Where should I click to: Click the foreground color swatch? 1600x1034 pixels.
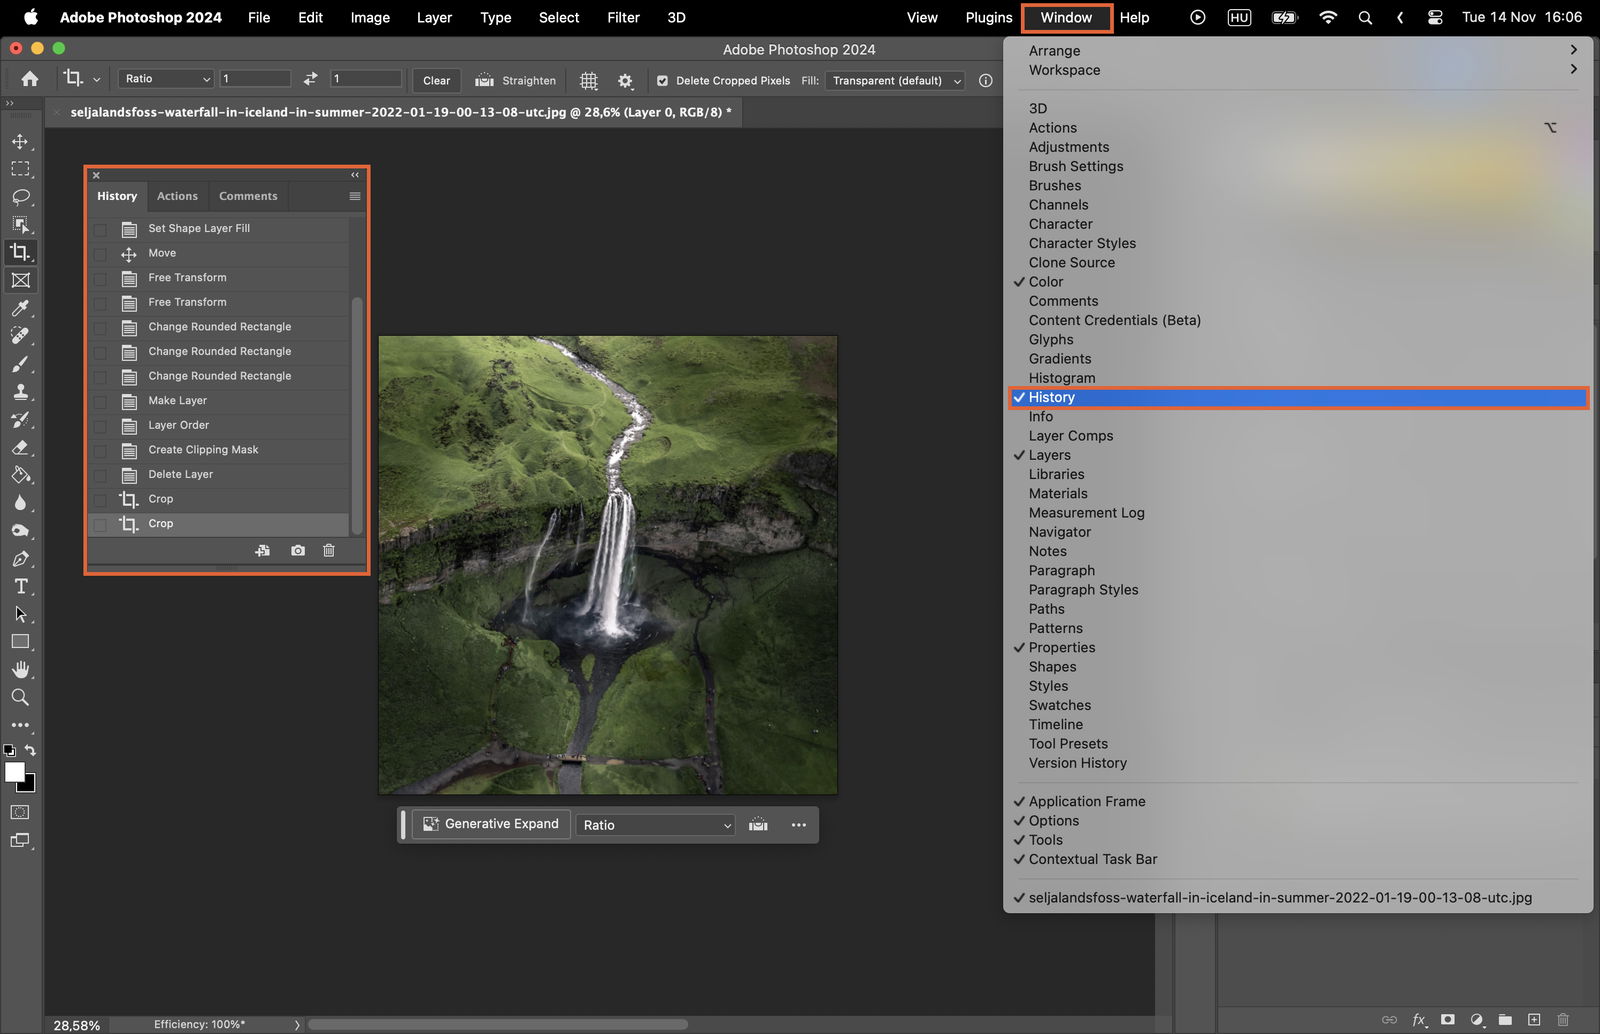[x=15, y=772]
